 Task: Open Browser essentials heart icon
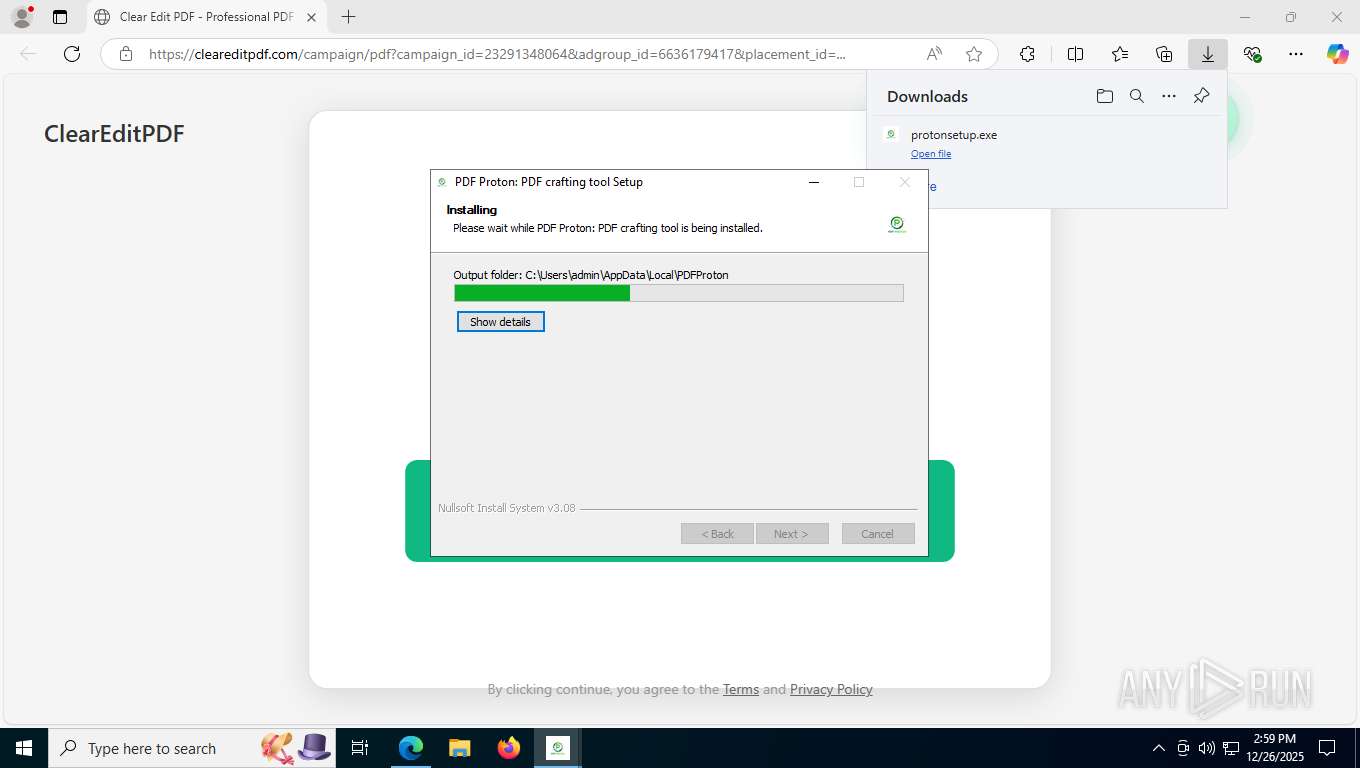(x=1252, y=54)
